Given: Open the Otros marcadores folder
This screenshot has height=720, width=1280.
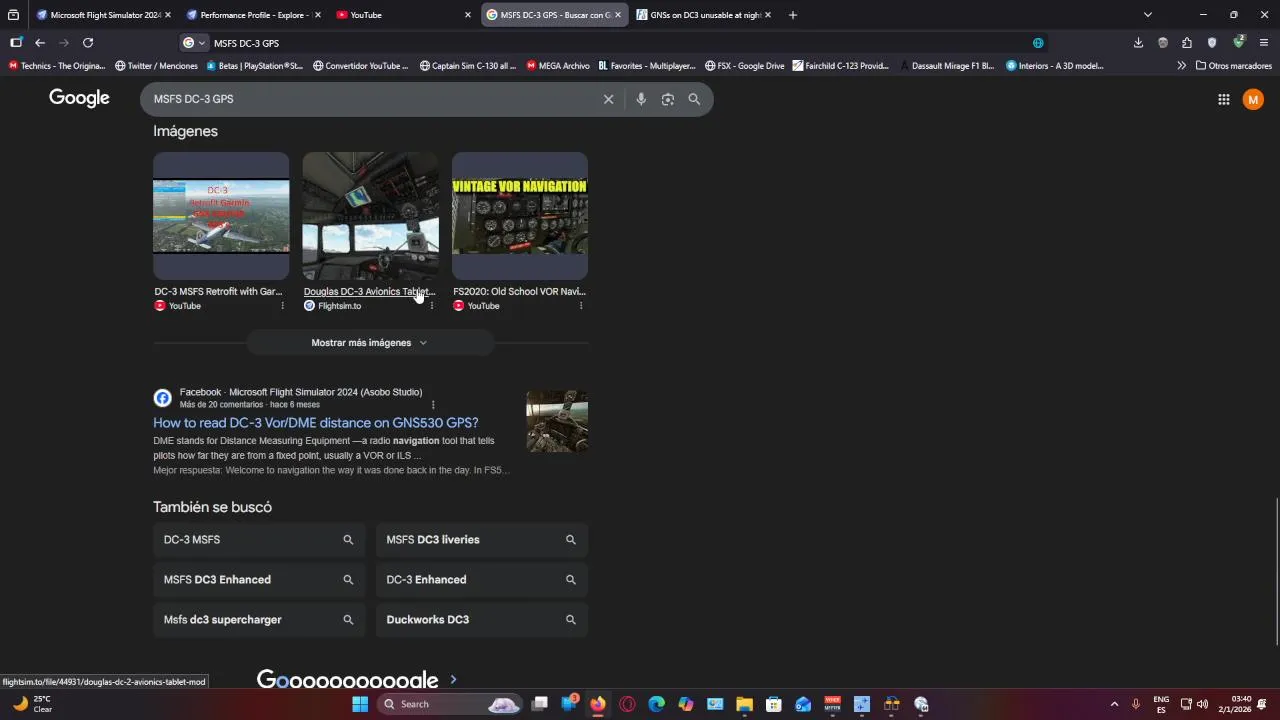Looking at the screenshot, I should coord(1234,66).
